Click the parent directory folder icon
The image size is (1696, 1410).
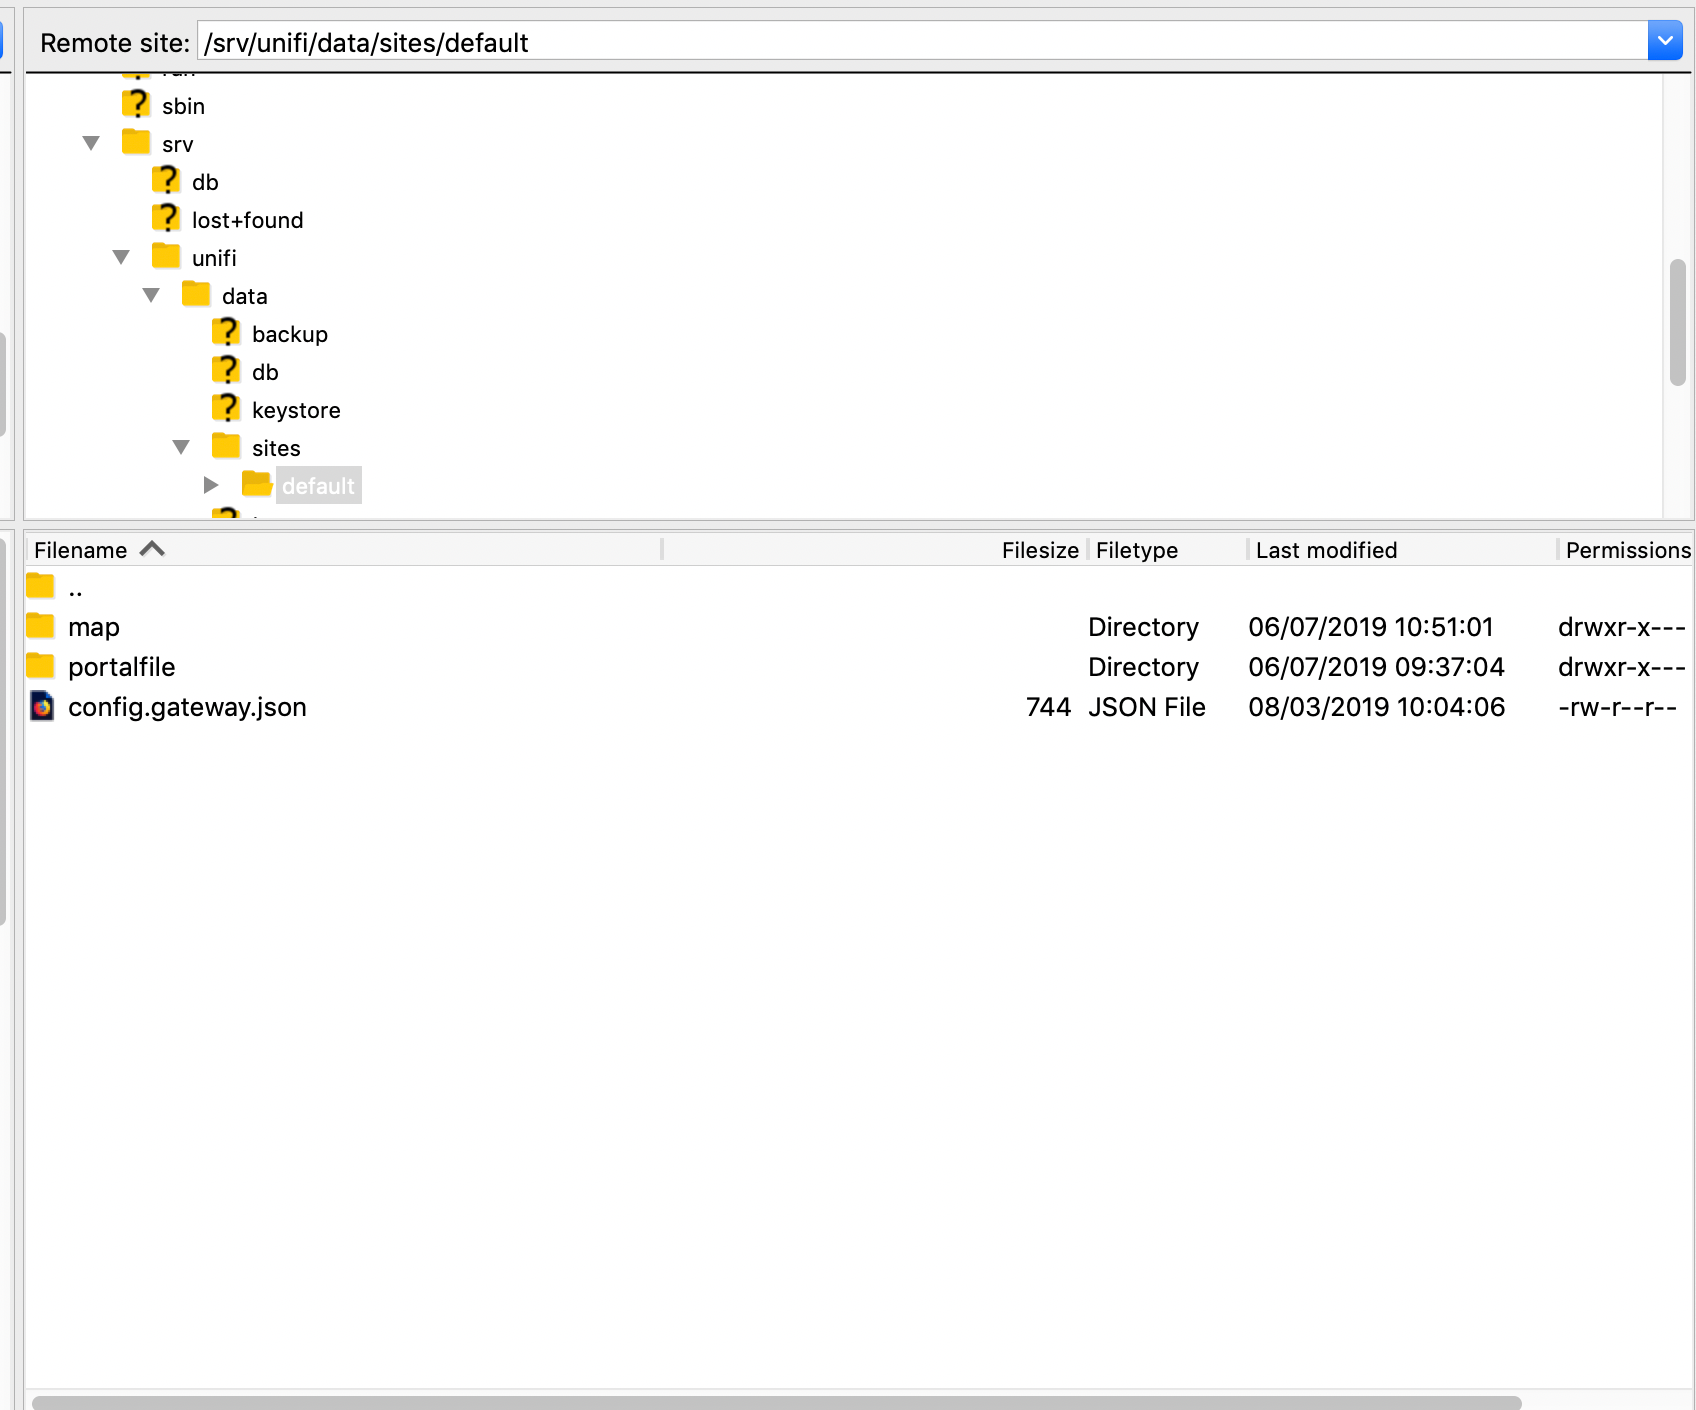(x=40, y=586)
